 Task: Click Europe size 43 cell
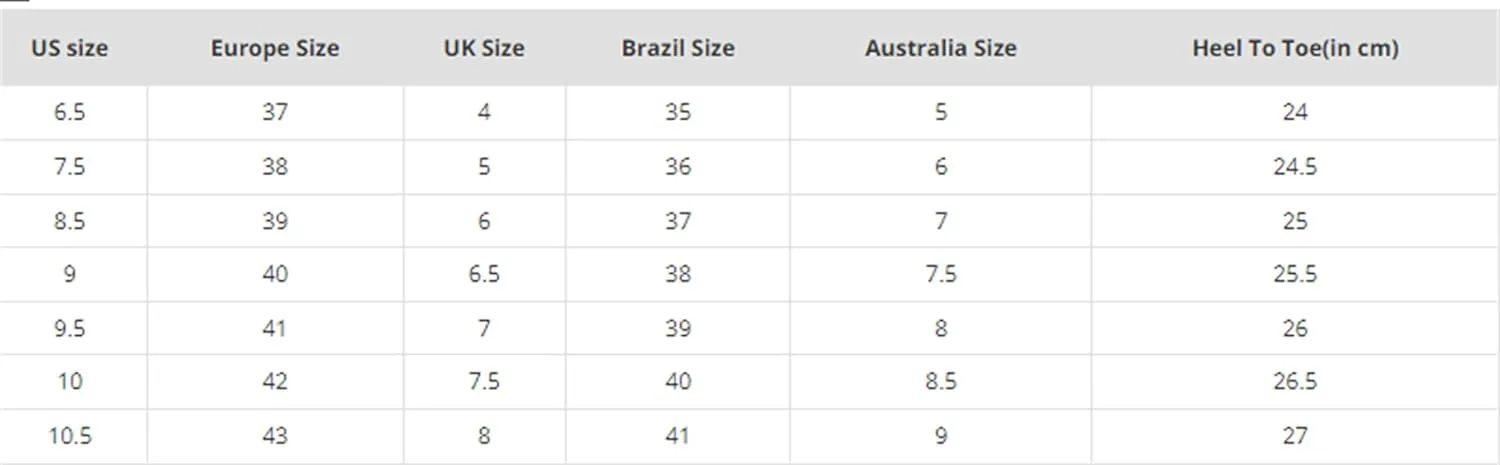[275, 436]
